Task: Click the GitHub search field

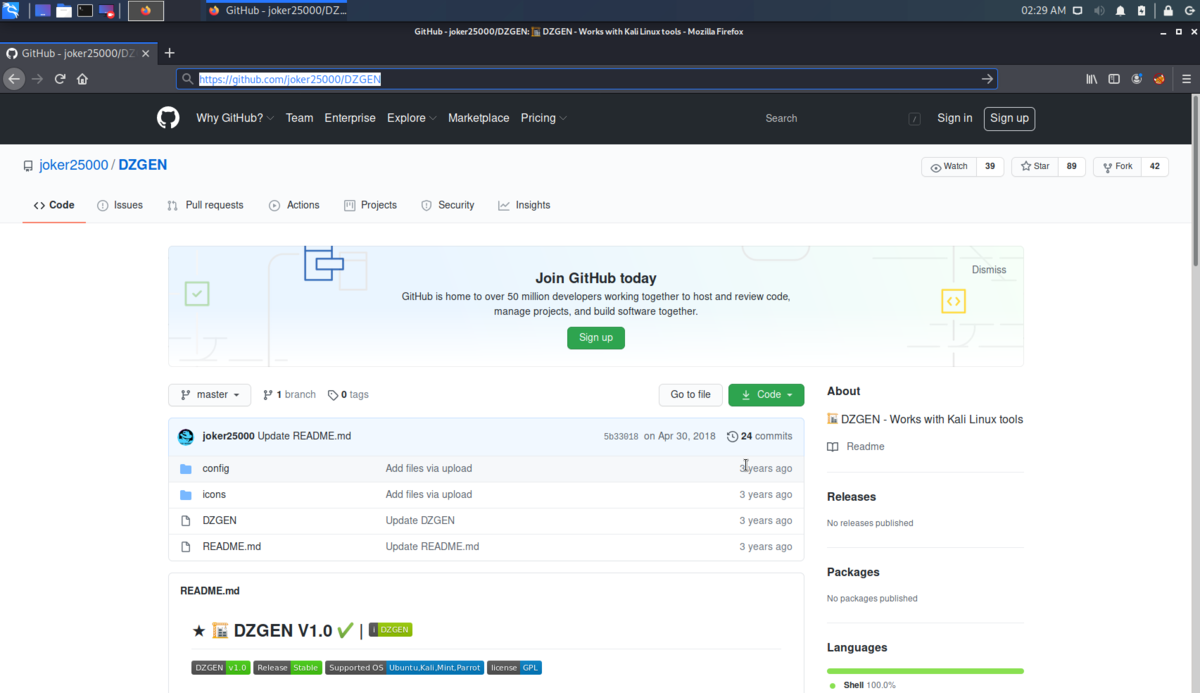Action: (841, 118)
